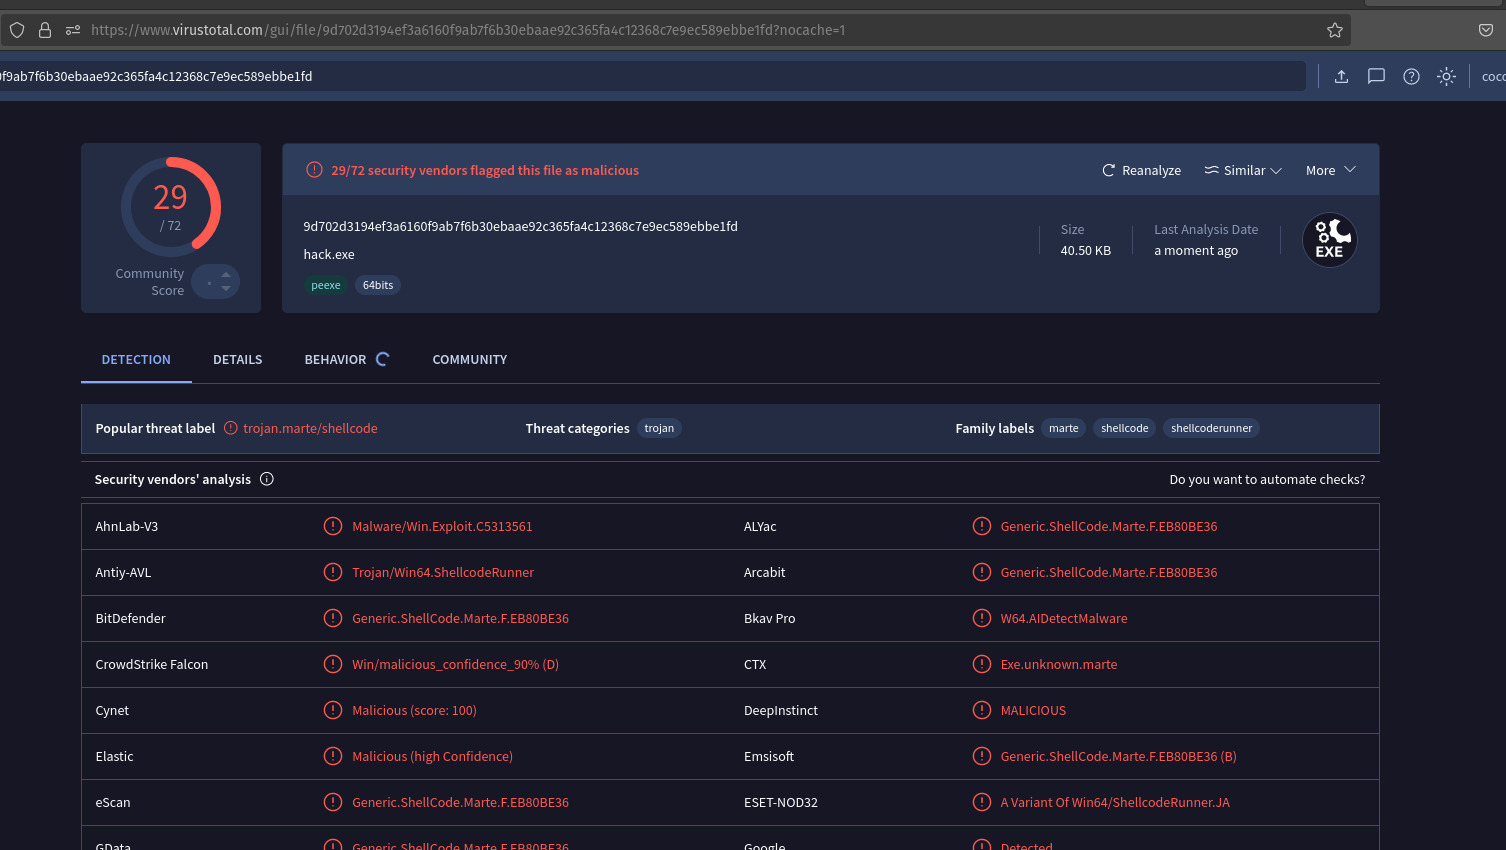Click the alert icon beside 29/72 flagged message
1506x850 pixels.
tap(314, 170)
